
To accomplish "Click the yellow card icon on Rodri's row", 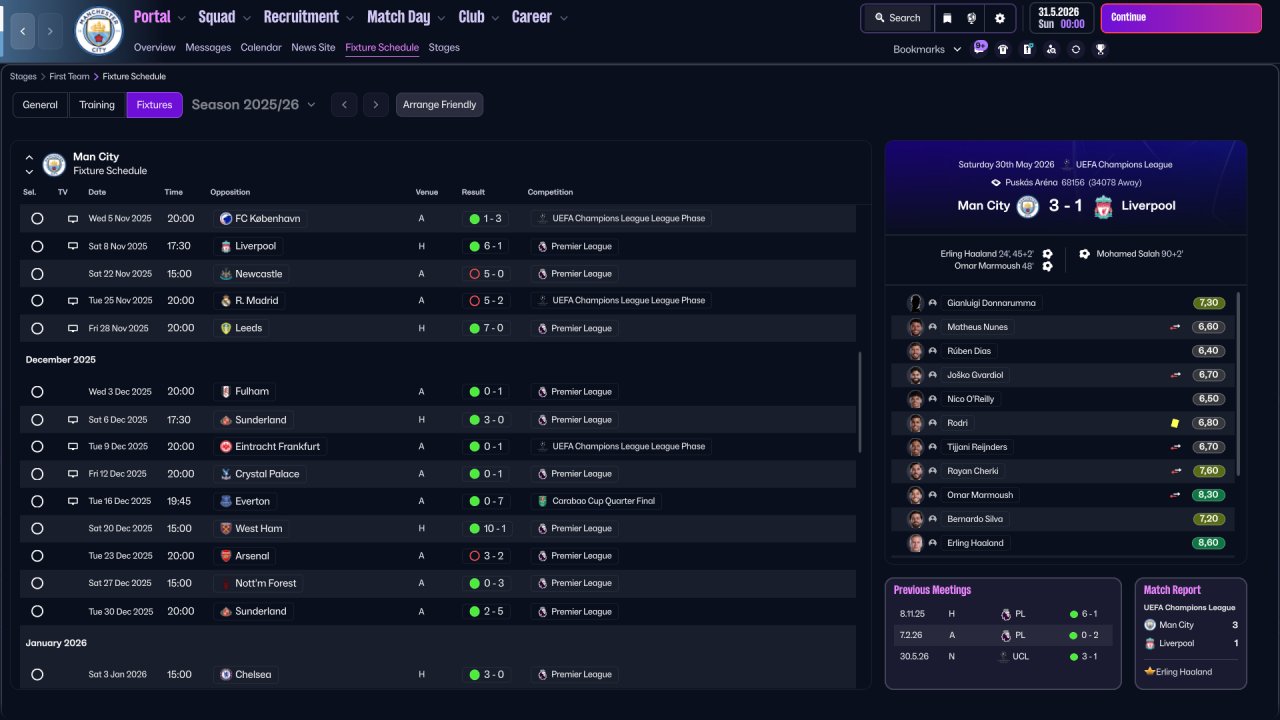I will (1176, 423).
